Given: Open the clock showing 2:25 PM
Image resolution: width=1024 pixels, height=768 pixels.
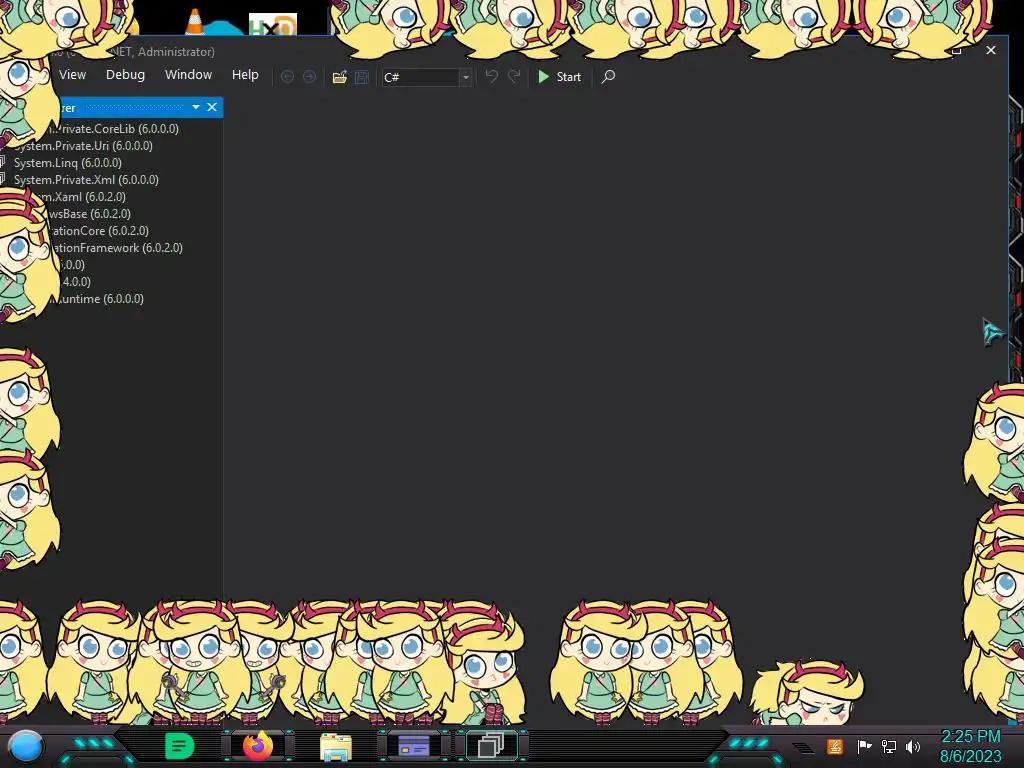Looking at the screenshot, I should 970,746.
